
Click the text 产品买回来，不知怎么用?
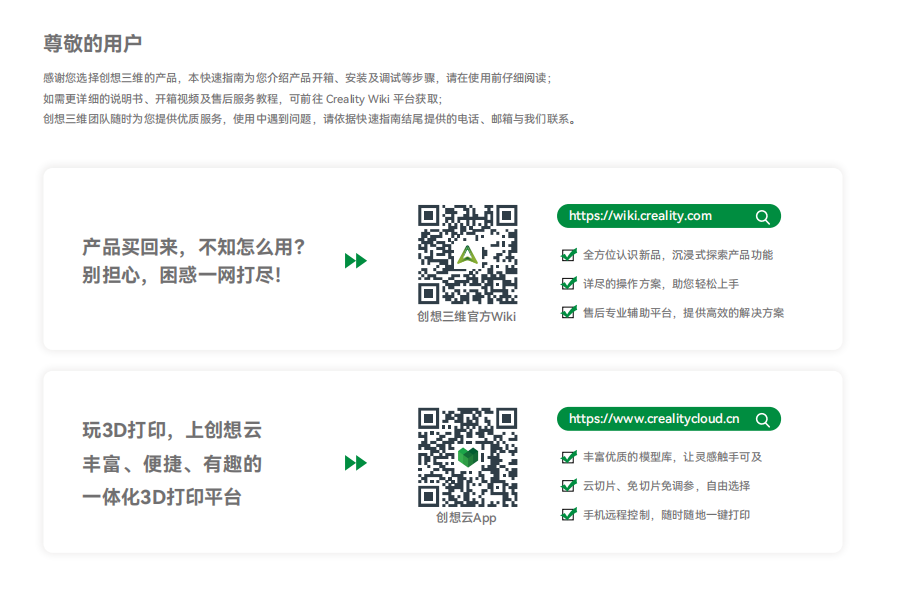193,248
